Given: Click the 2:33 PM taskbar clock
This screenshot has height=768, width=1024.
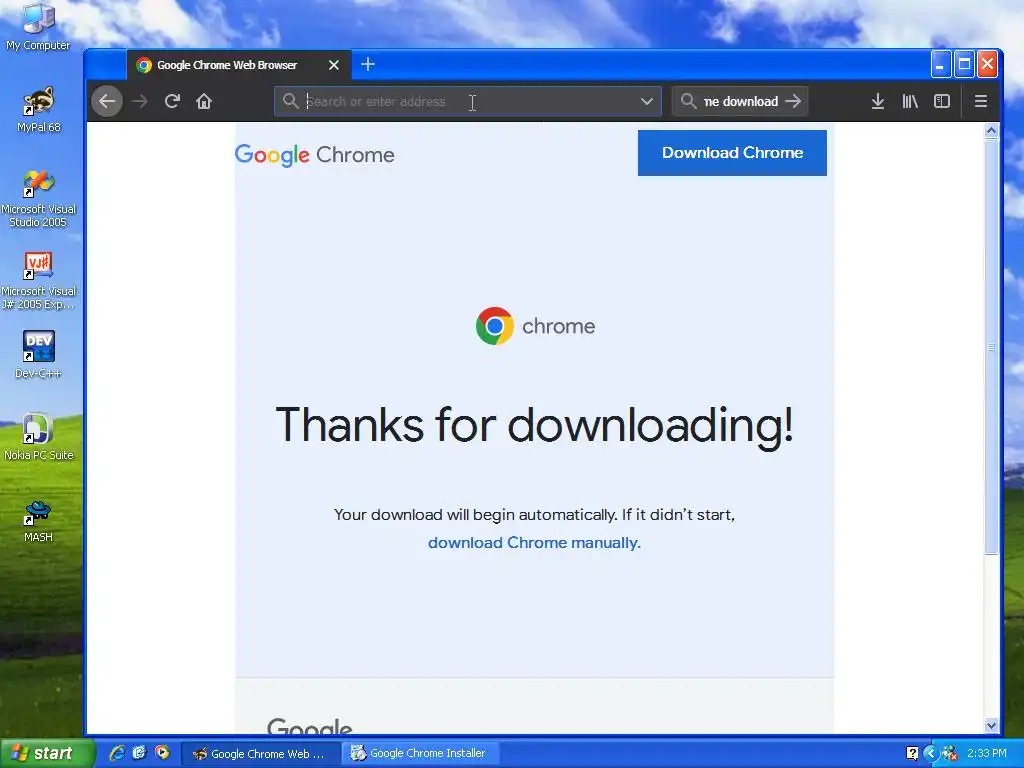Looking at the screenshot, I should (x=987, y=754).
